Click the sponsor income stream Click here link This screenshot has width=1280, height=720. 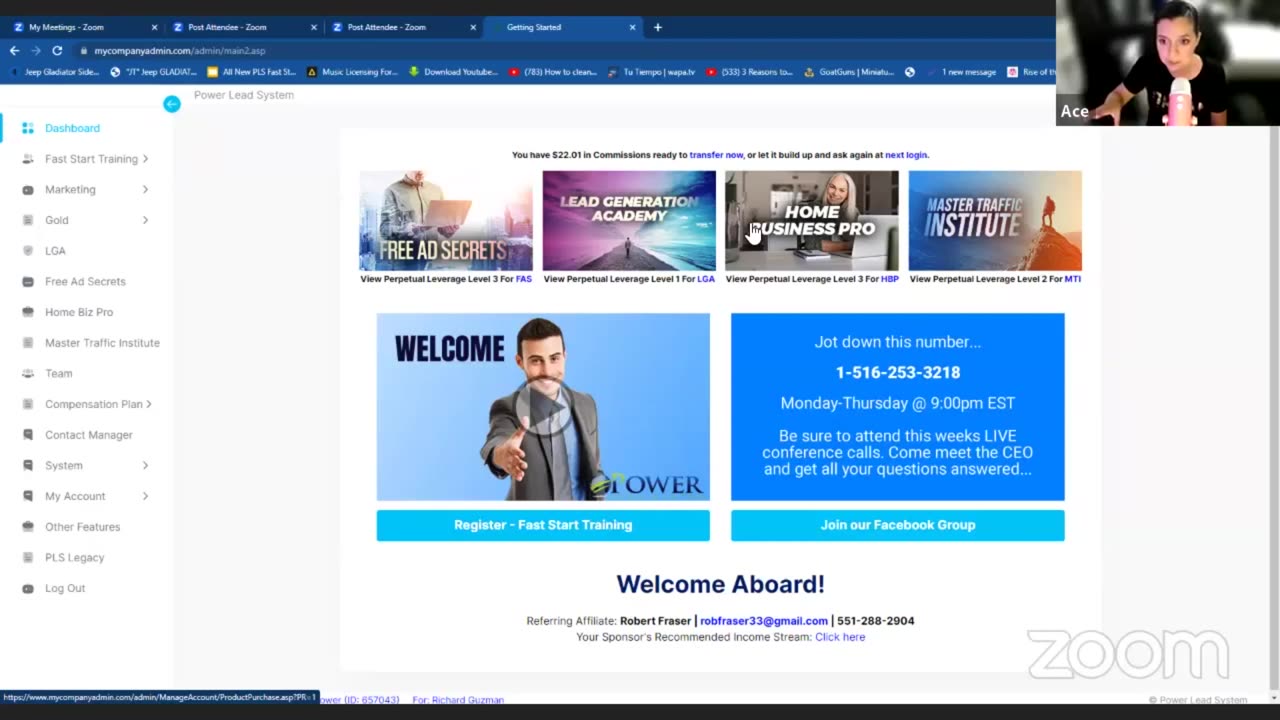pyautogui.click(x=840, y=637)
